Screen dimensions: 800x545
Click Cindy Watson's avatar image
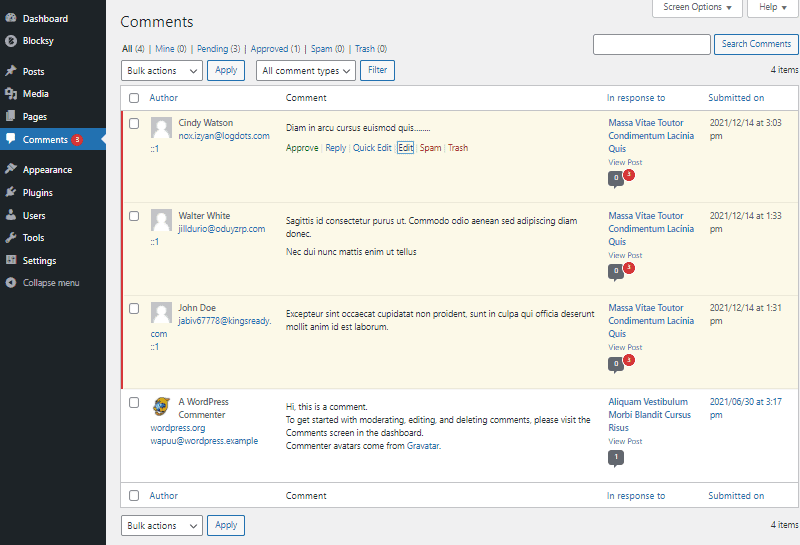(x=161, y=128)
